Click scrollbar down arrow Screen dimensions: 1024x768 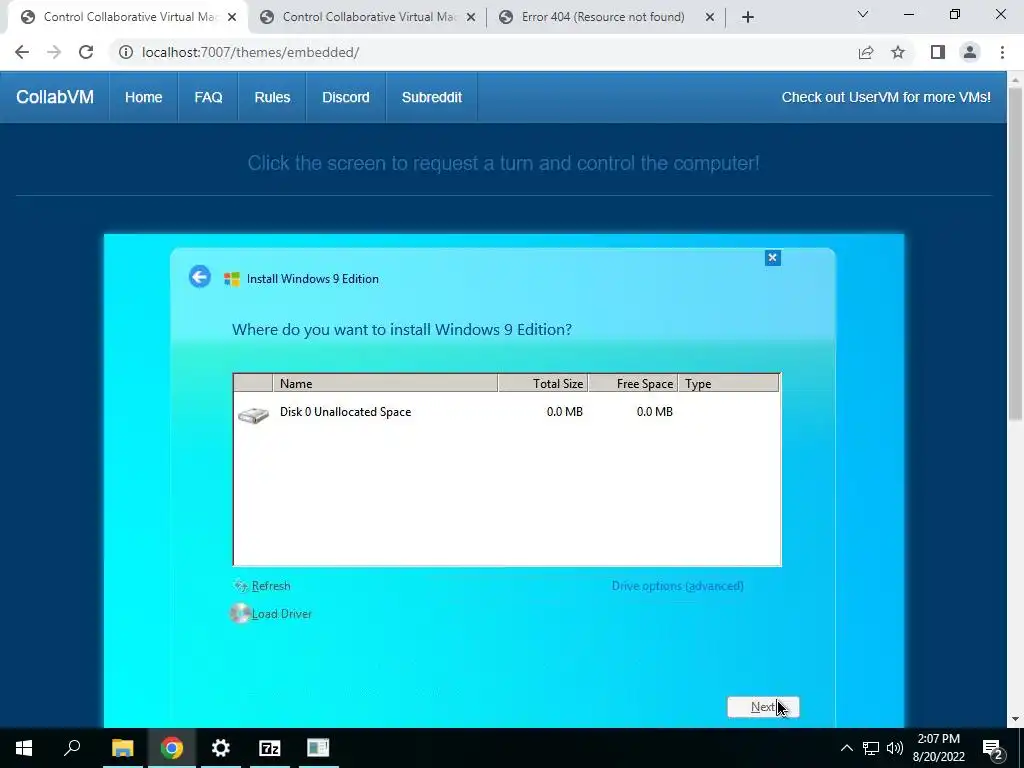(x=1015, y=719)
